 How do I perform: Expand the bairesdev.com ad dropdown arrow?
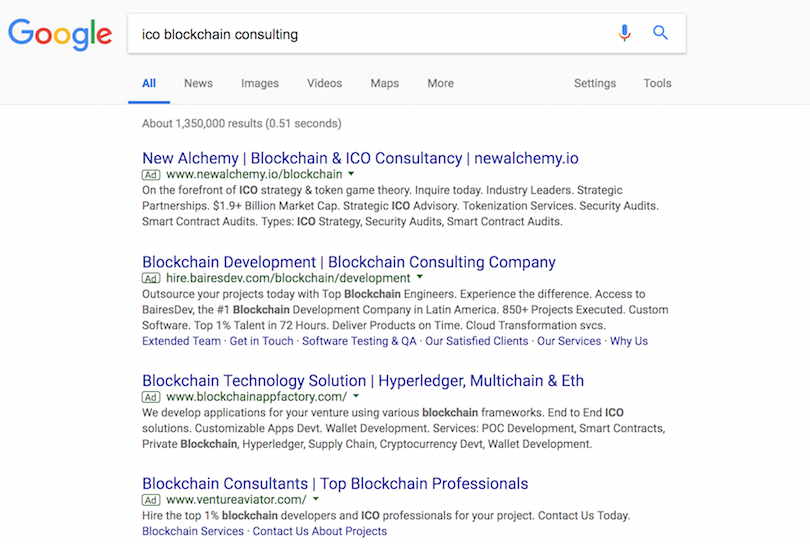pyautogui.click(x=420, y=277)
